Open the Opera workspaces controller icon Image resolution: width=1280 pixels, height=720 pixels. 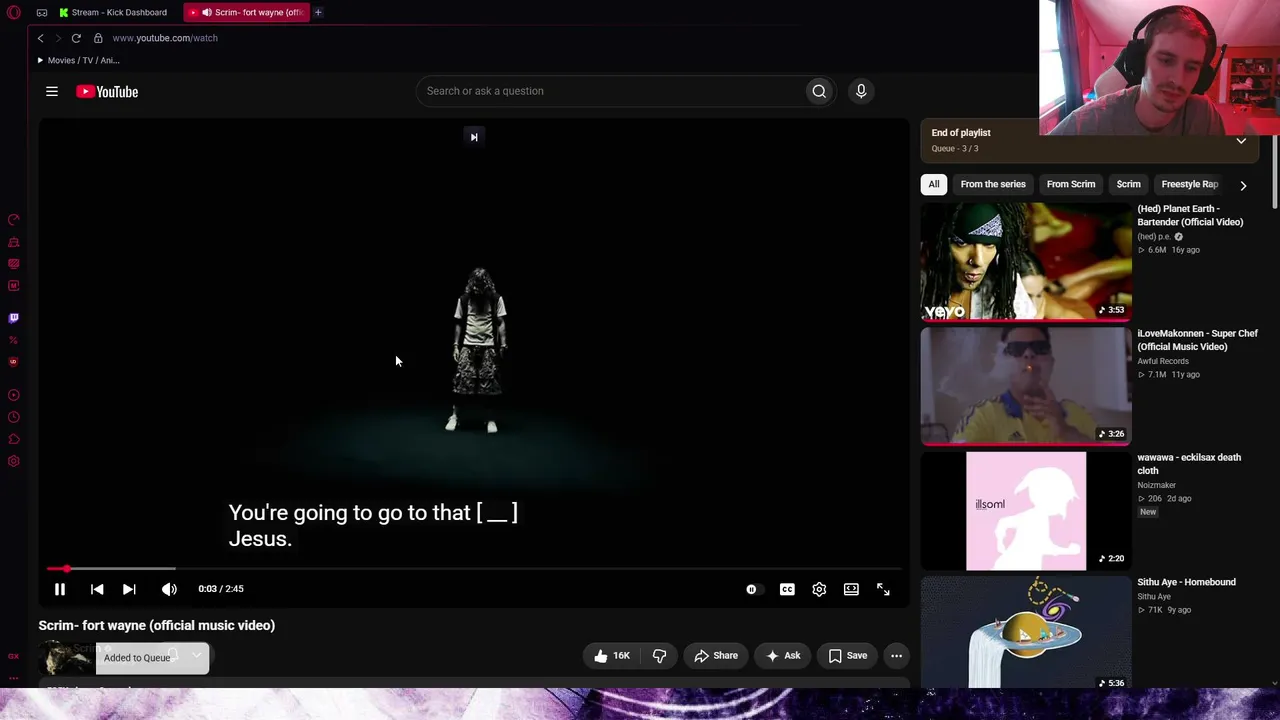42,12
